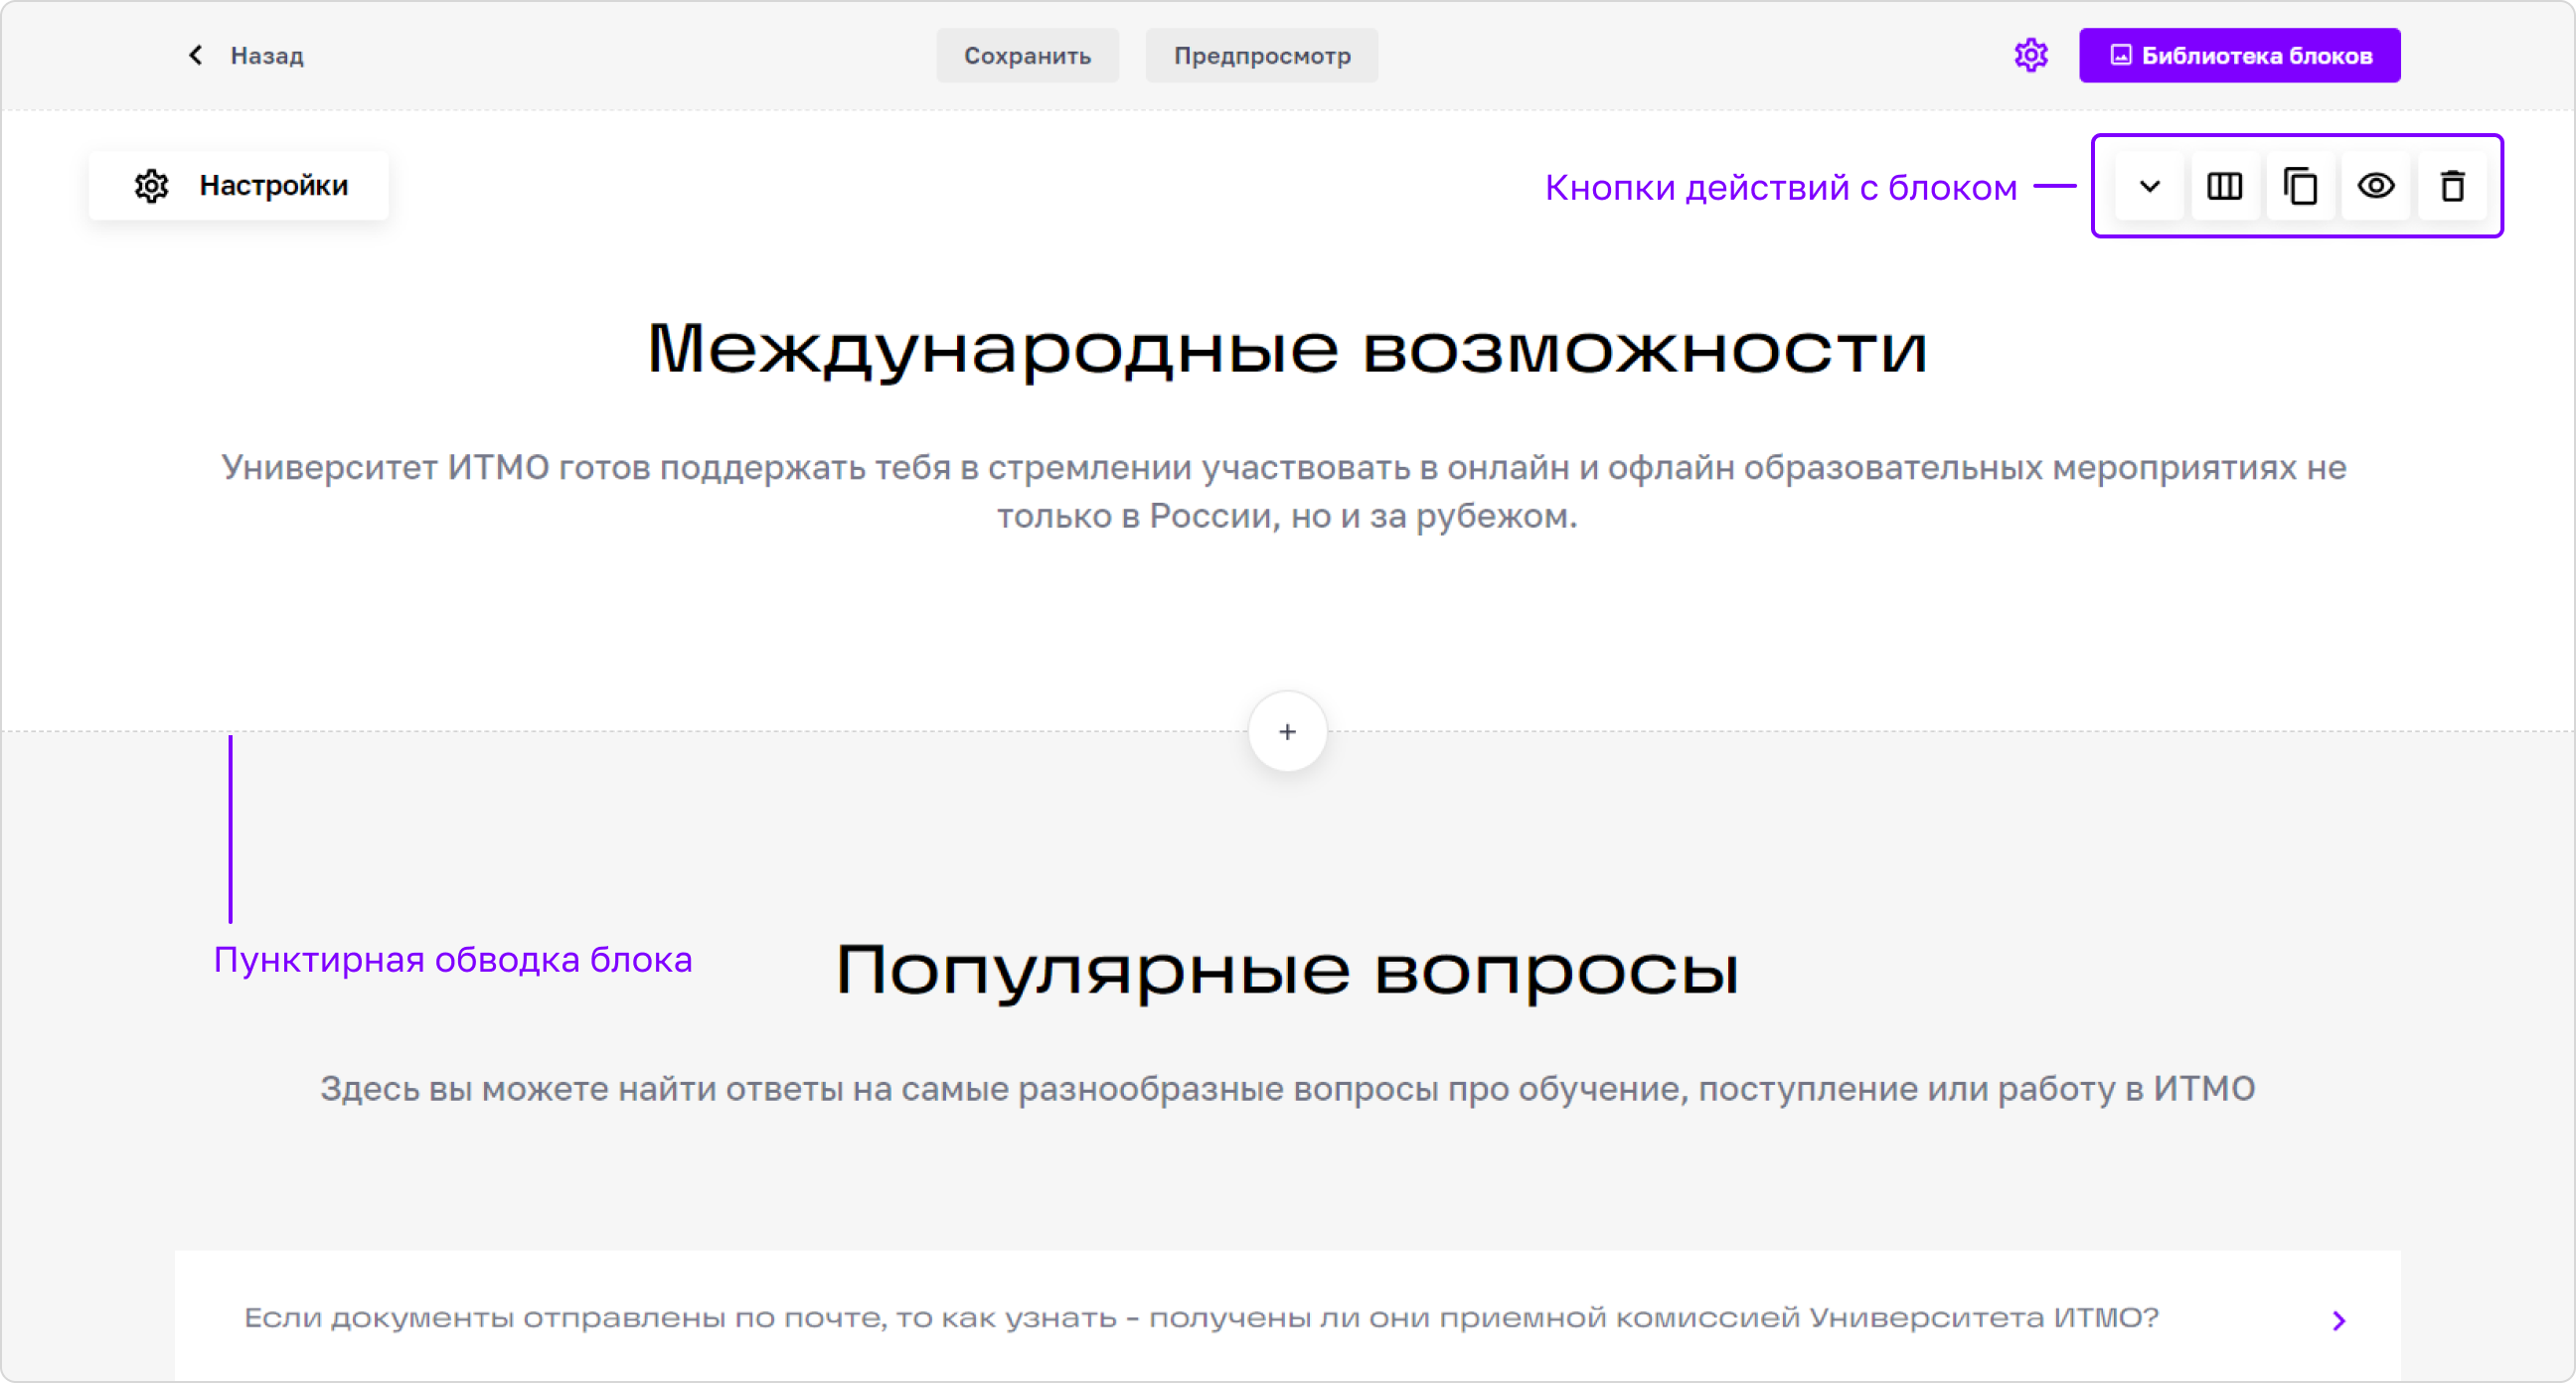Click the text 'Здесь вы можете найти ответы'
The height and width of the screenshot is (1383, 2576).
605,1088
